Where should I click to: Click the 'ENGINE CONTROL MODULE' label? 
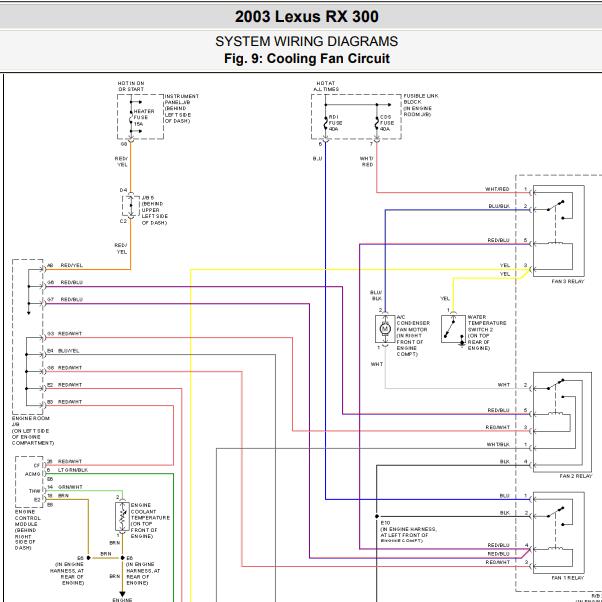click(28, 530)
